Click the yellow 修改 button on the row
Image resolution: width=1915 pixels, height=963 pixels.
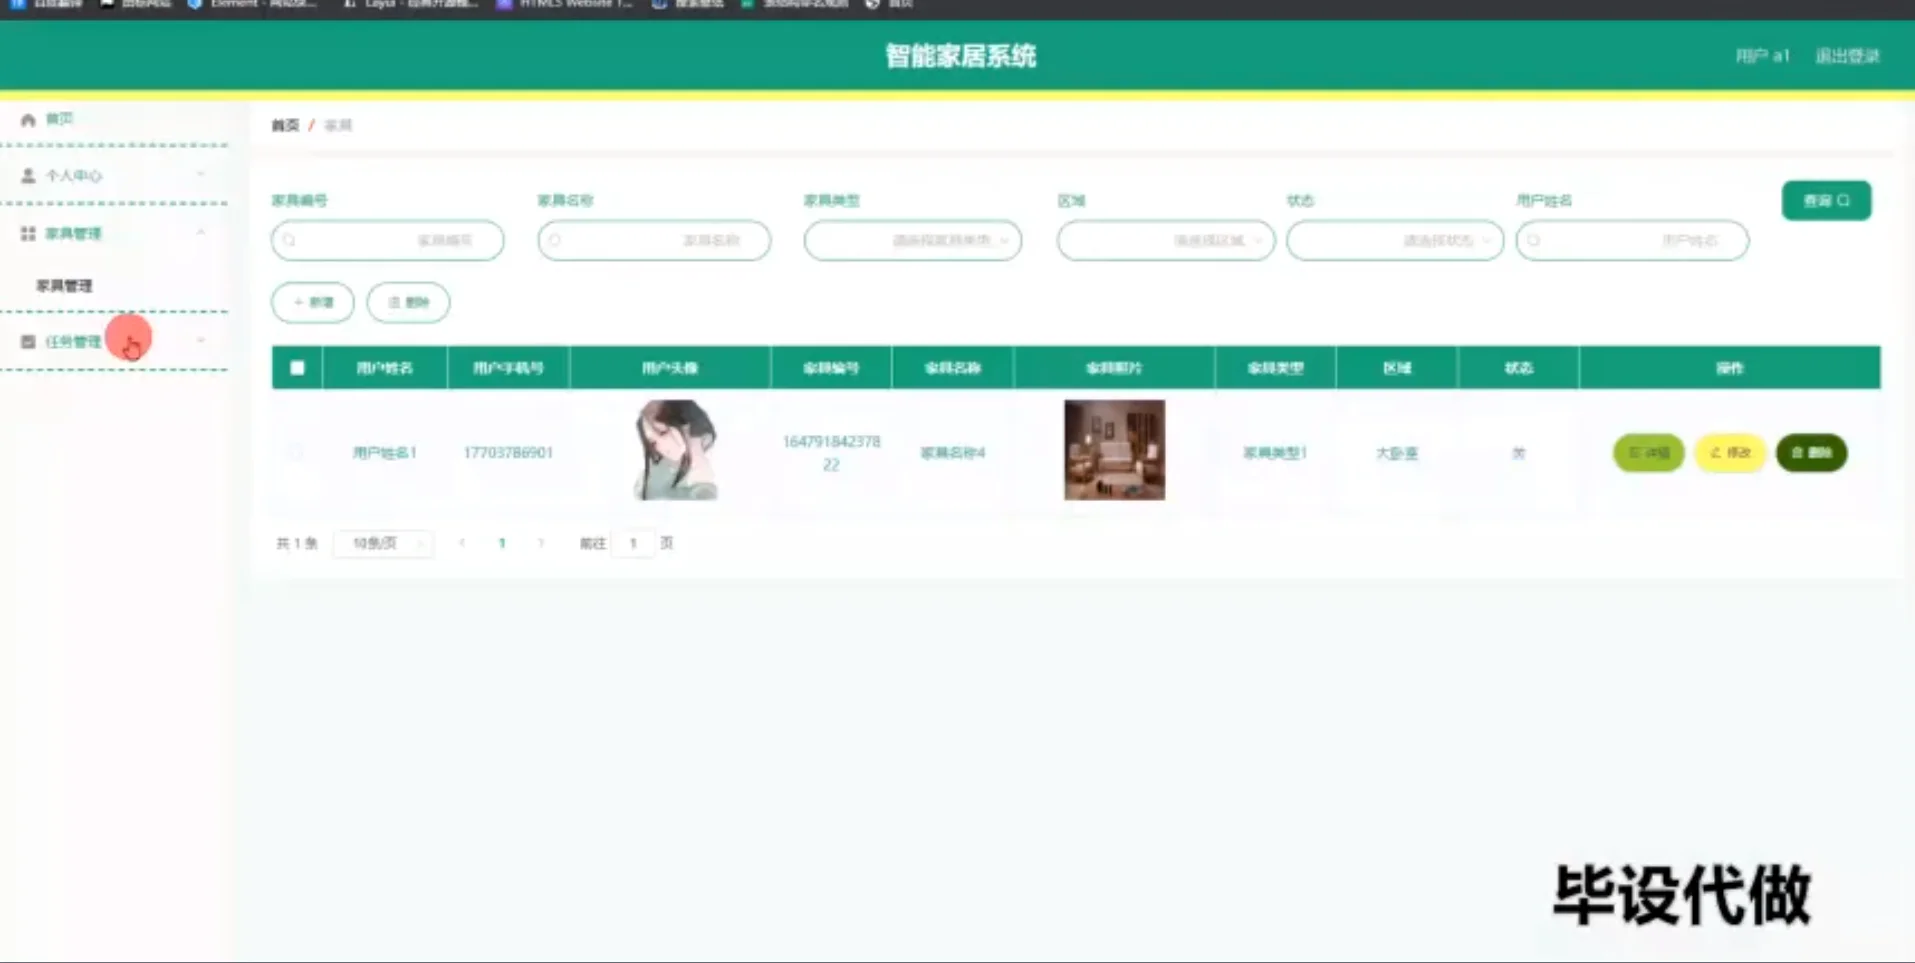1729,452
